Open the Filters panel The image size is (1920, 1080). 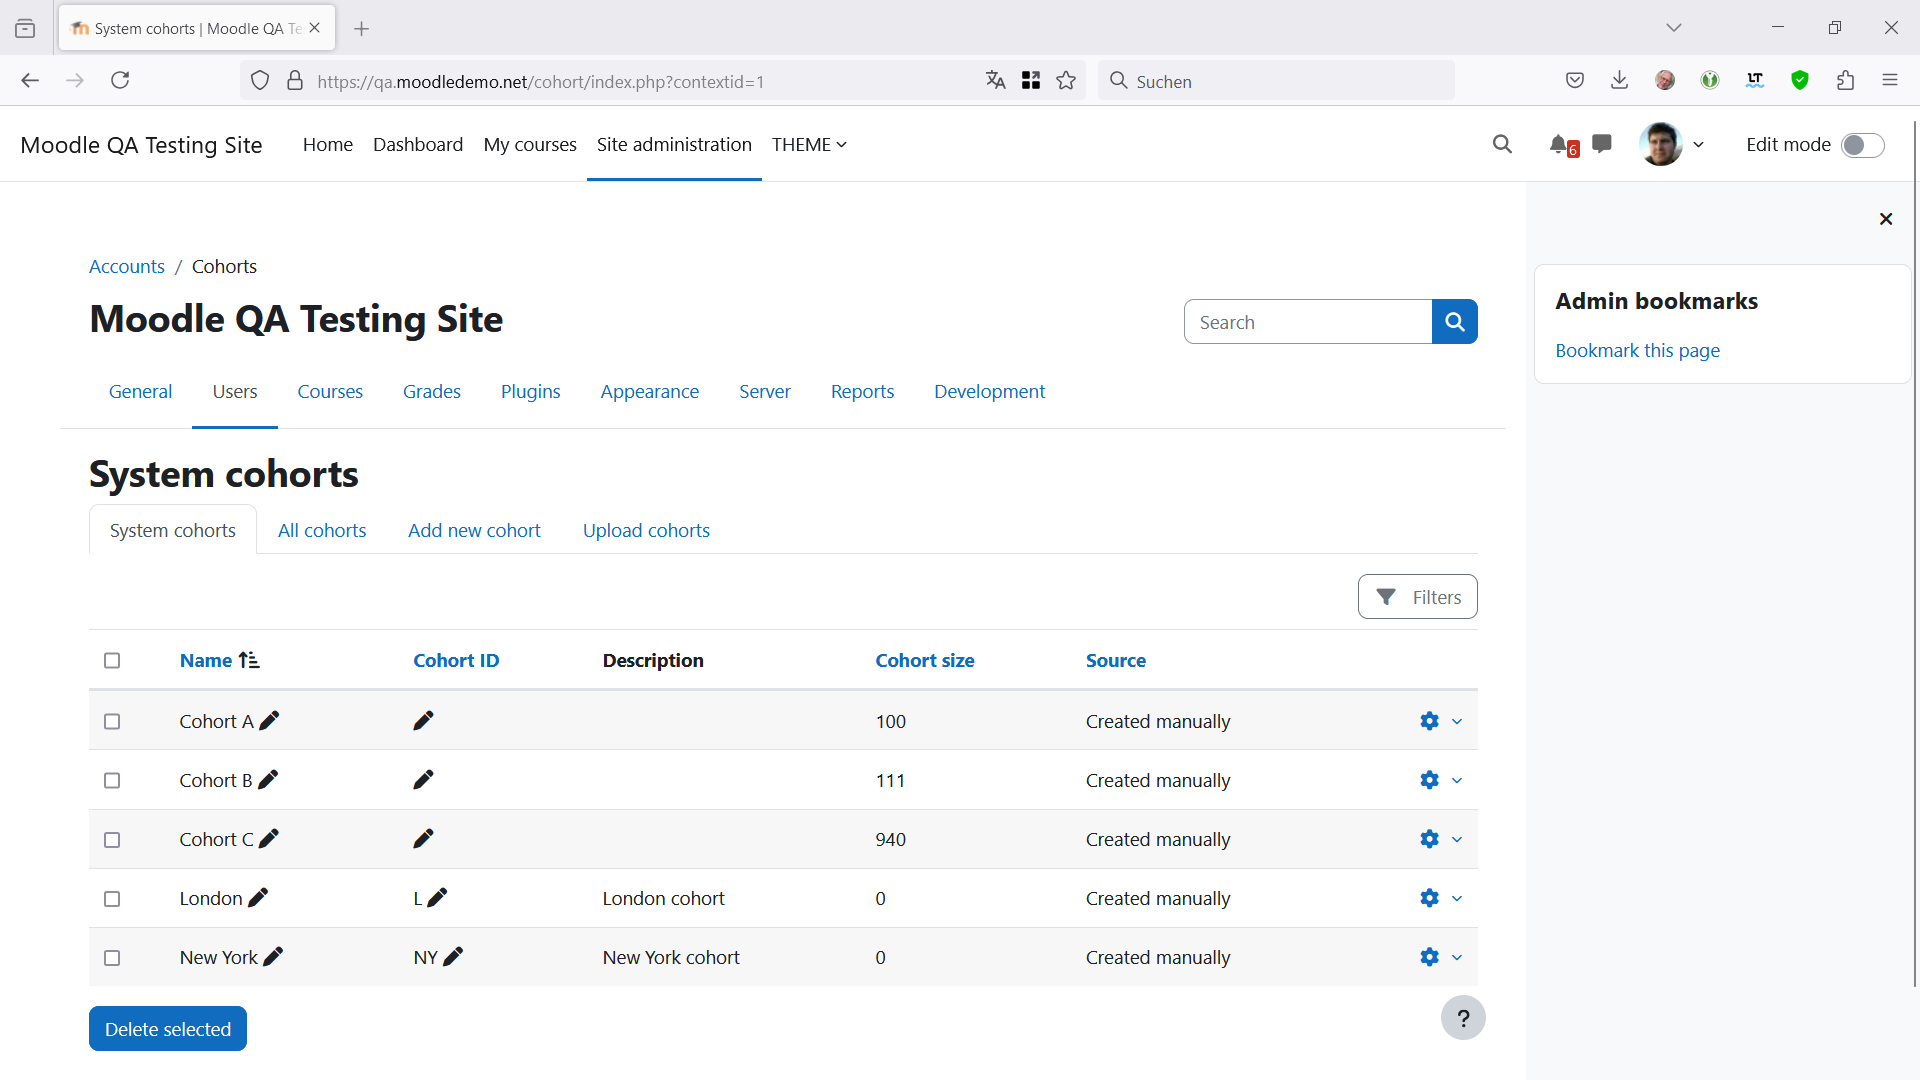click(1417, 597)
